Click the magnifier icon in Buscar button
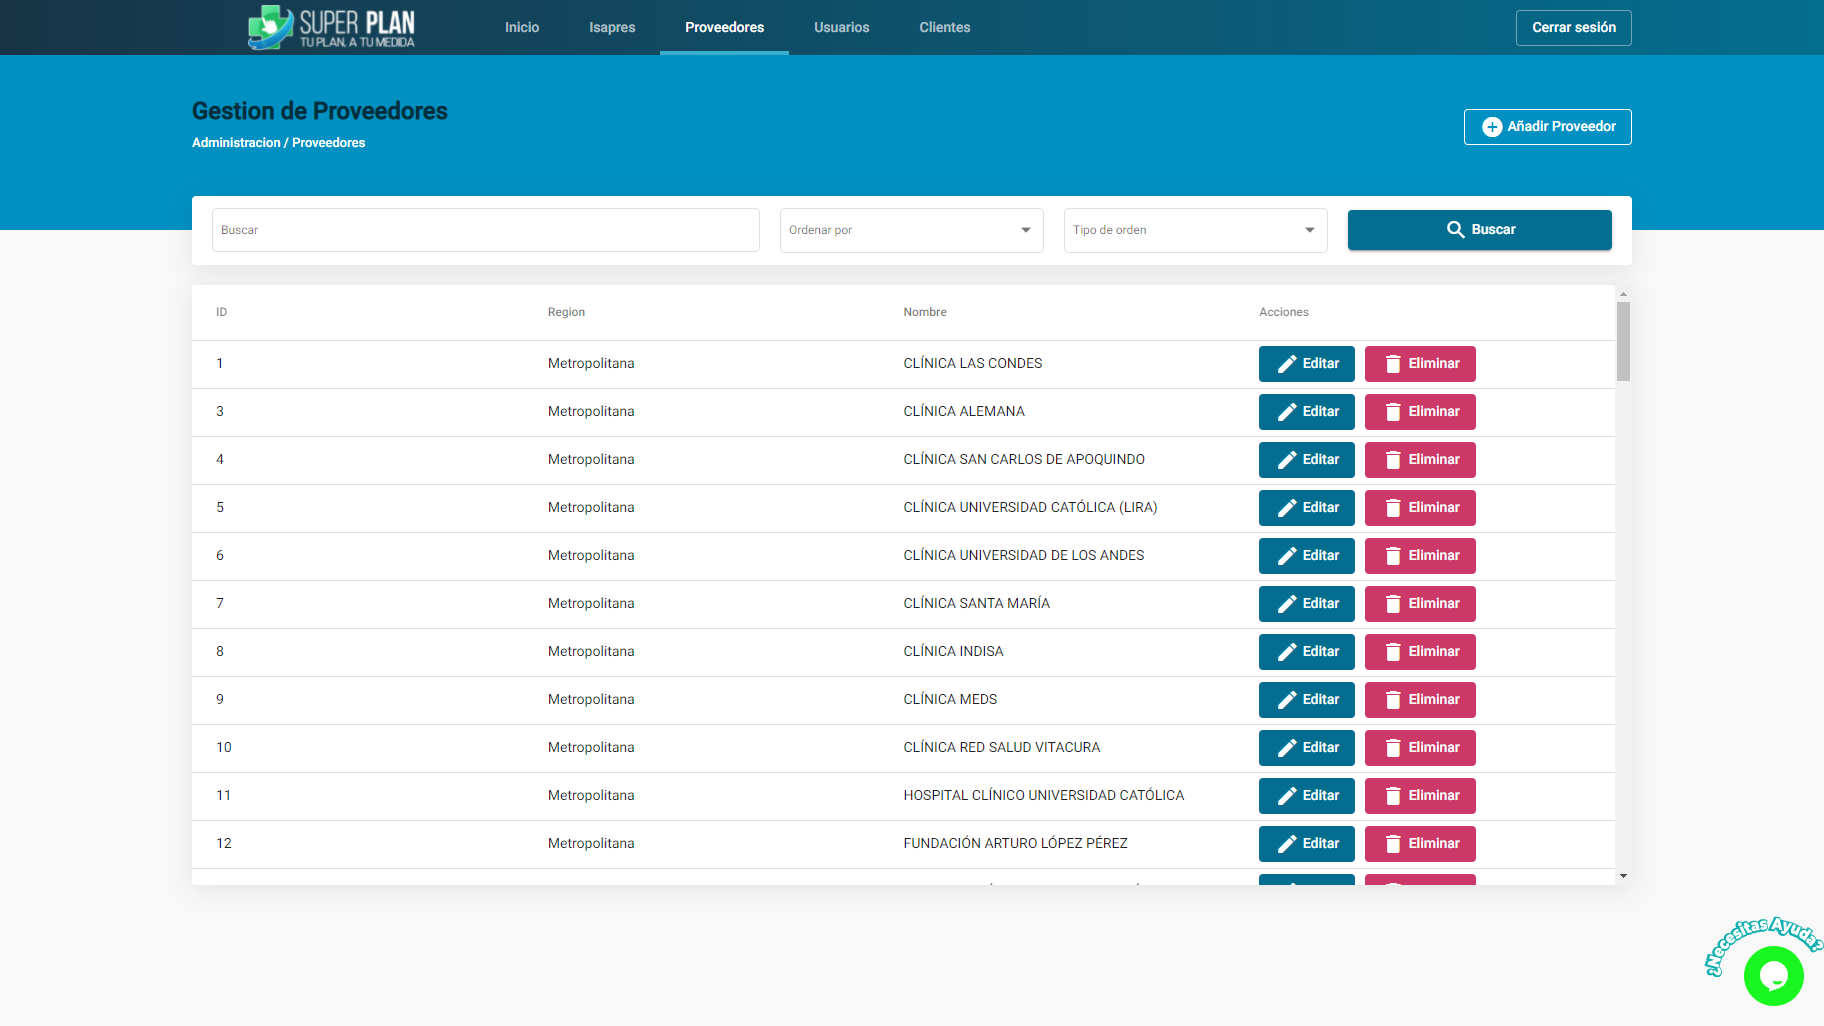Screen dimensions: 1824x1026 (1455, 230)
